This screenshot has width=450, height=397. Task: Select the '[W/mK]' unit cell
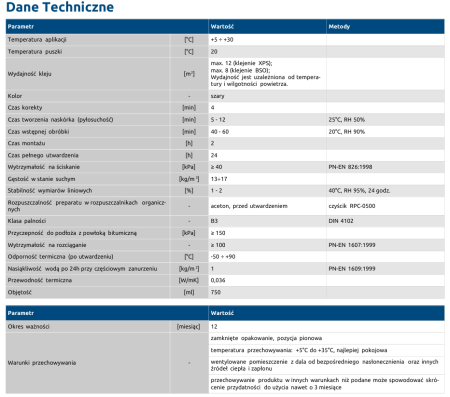[x=189, y=280]
